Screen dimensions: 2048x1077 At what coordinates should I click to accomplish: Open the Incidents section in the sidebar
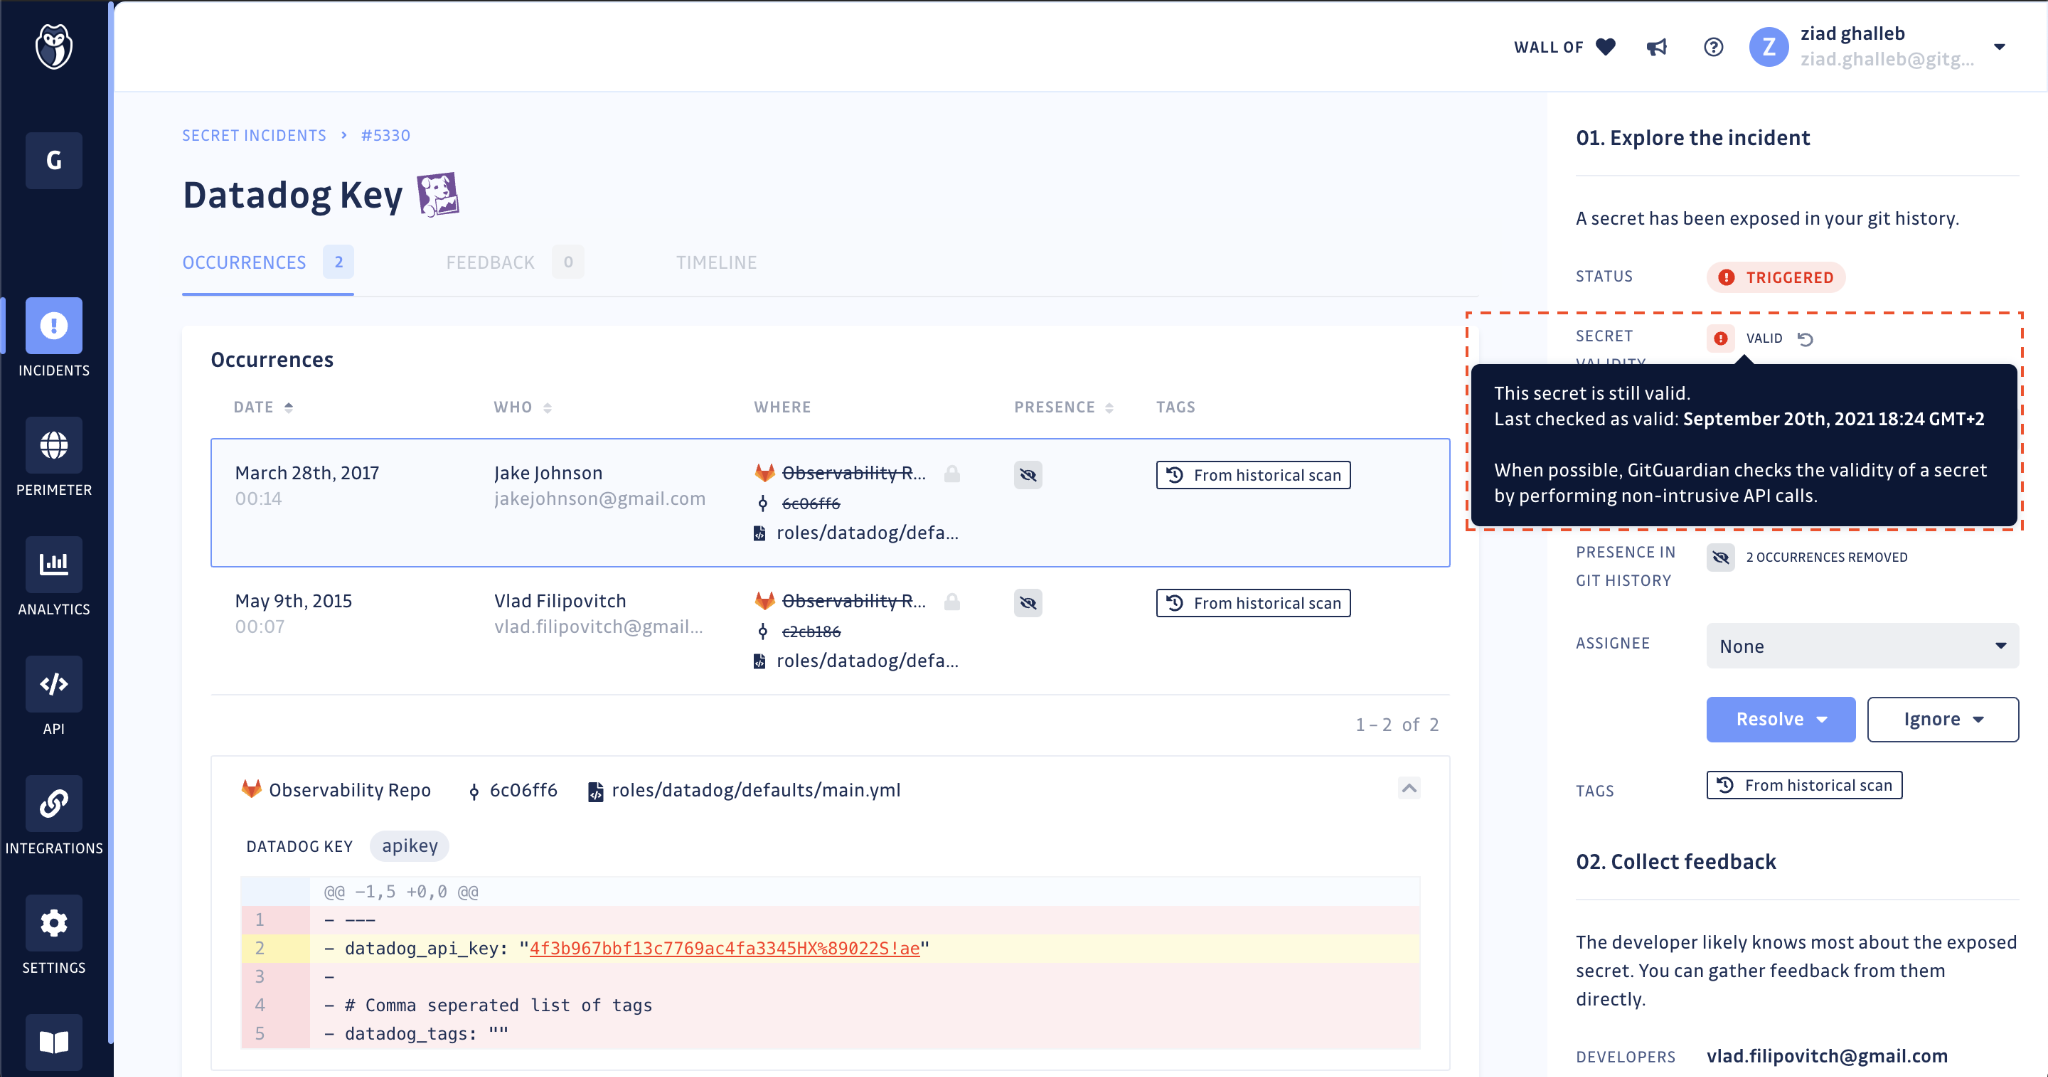54,325
